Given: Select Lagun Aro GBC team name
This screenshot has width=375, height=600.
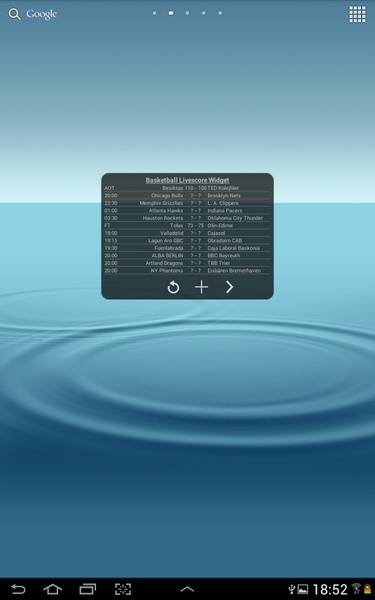Looking at the screenshot, I should pos(166,241).
